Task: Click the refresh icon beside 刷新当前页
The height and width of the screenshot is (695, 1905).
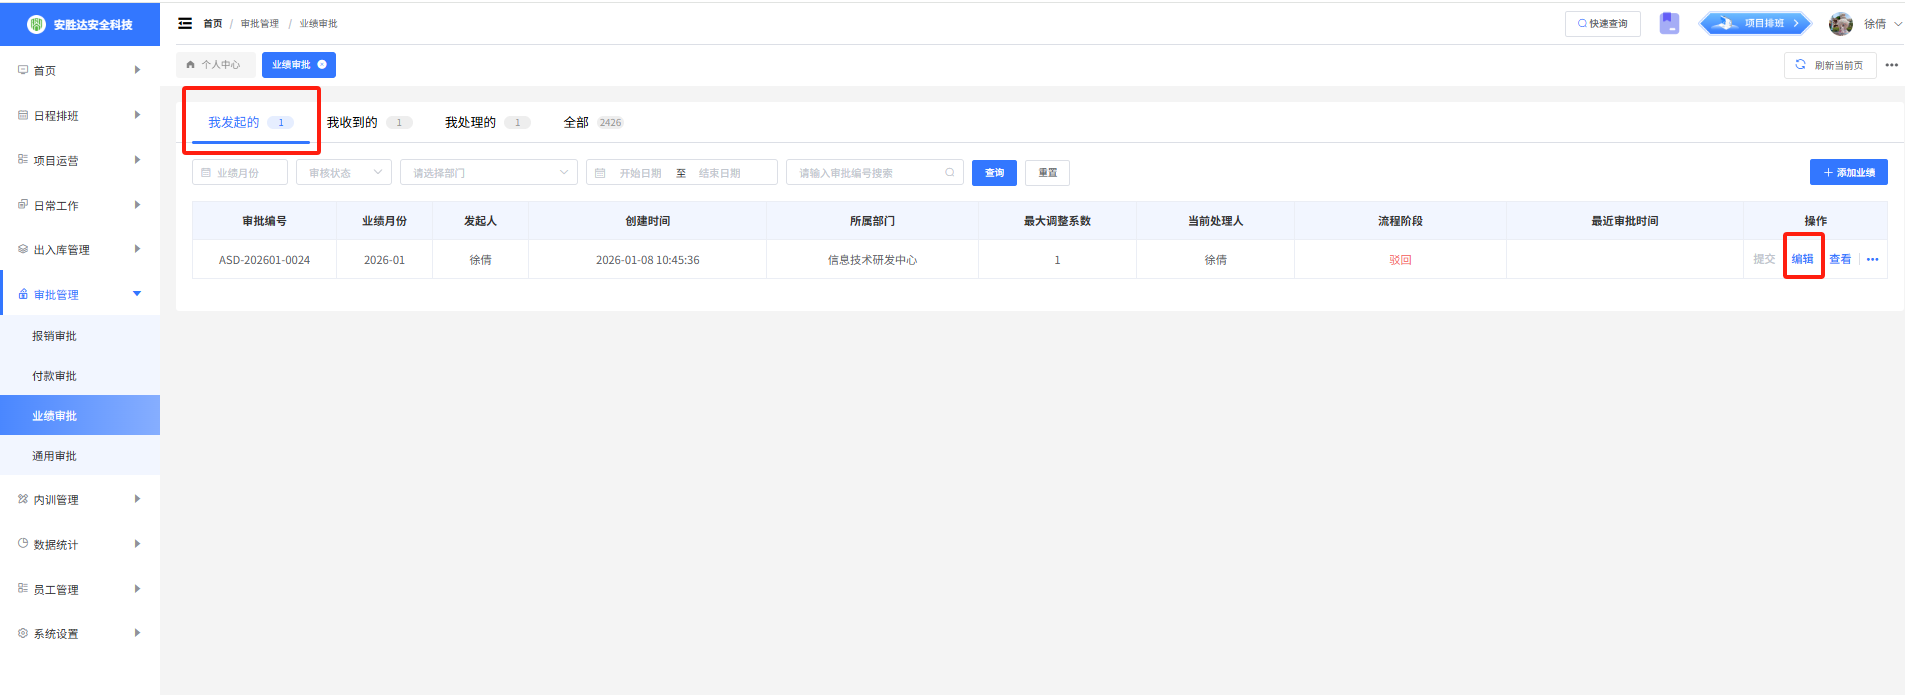Action: (1800, 64)
